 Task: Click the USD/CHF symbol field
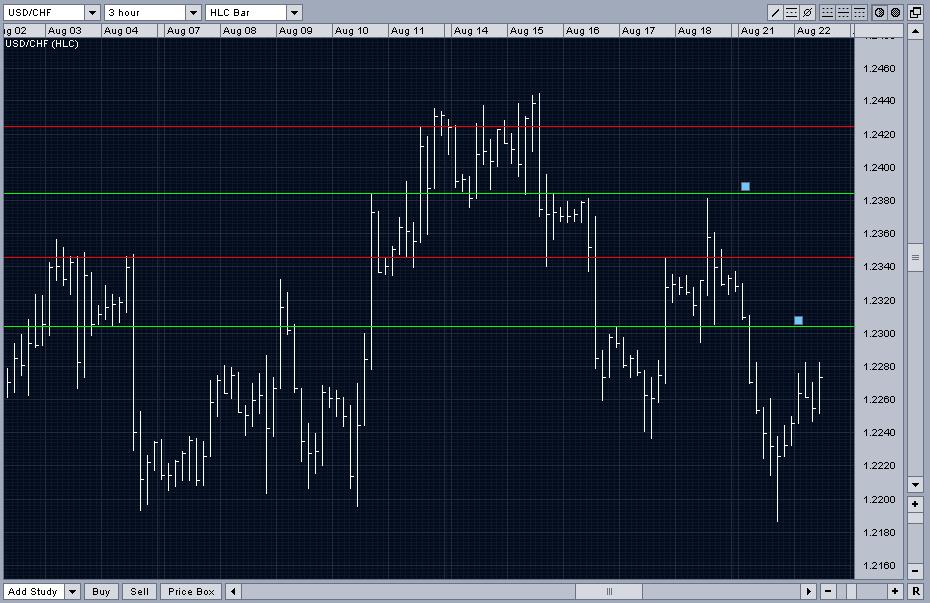tap(44, 12)
